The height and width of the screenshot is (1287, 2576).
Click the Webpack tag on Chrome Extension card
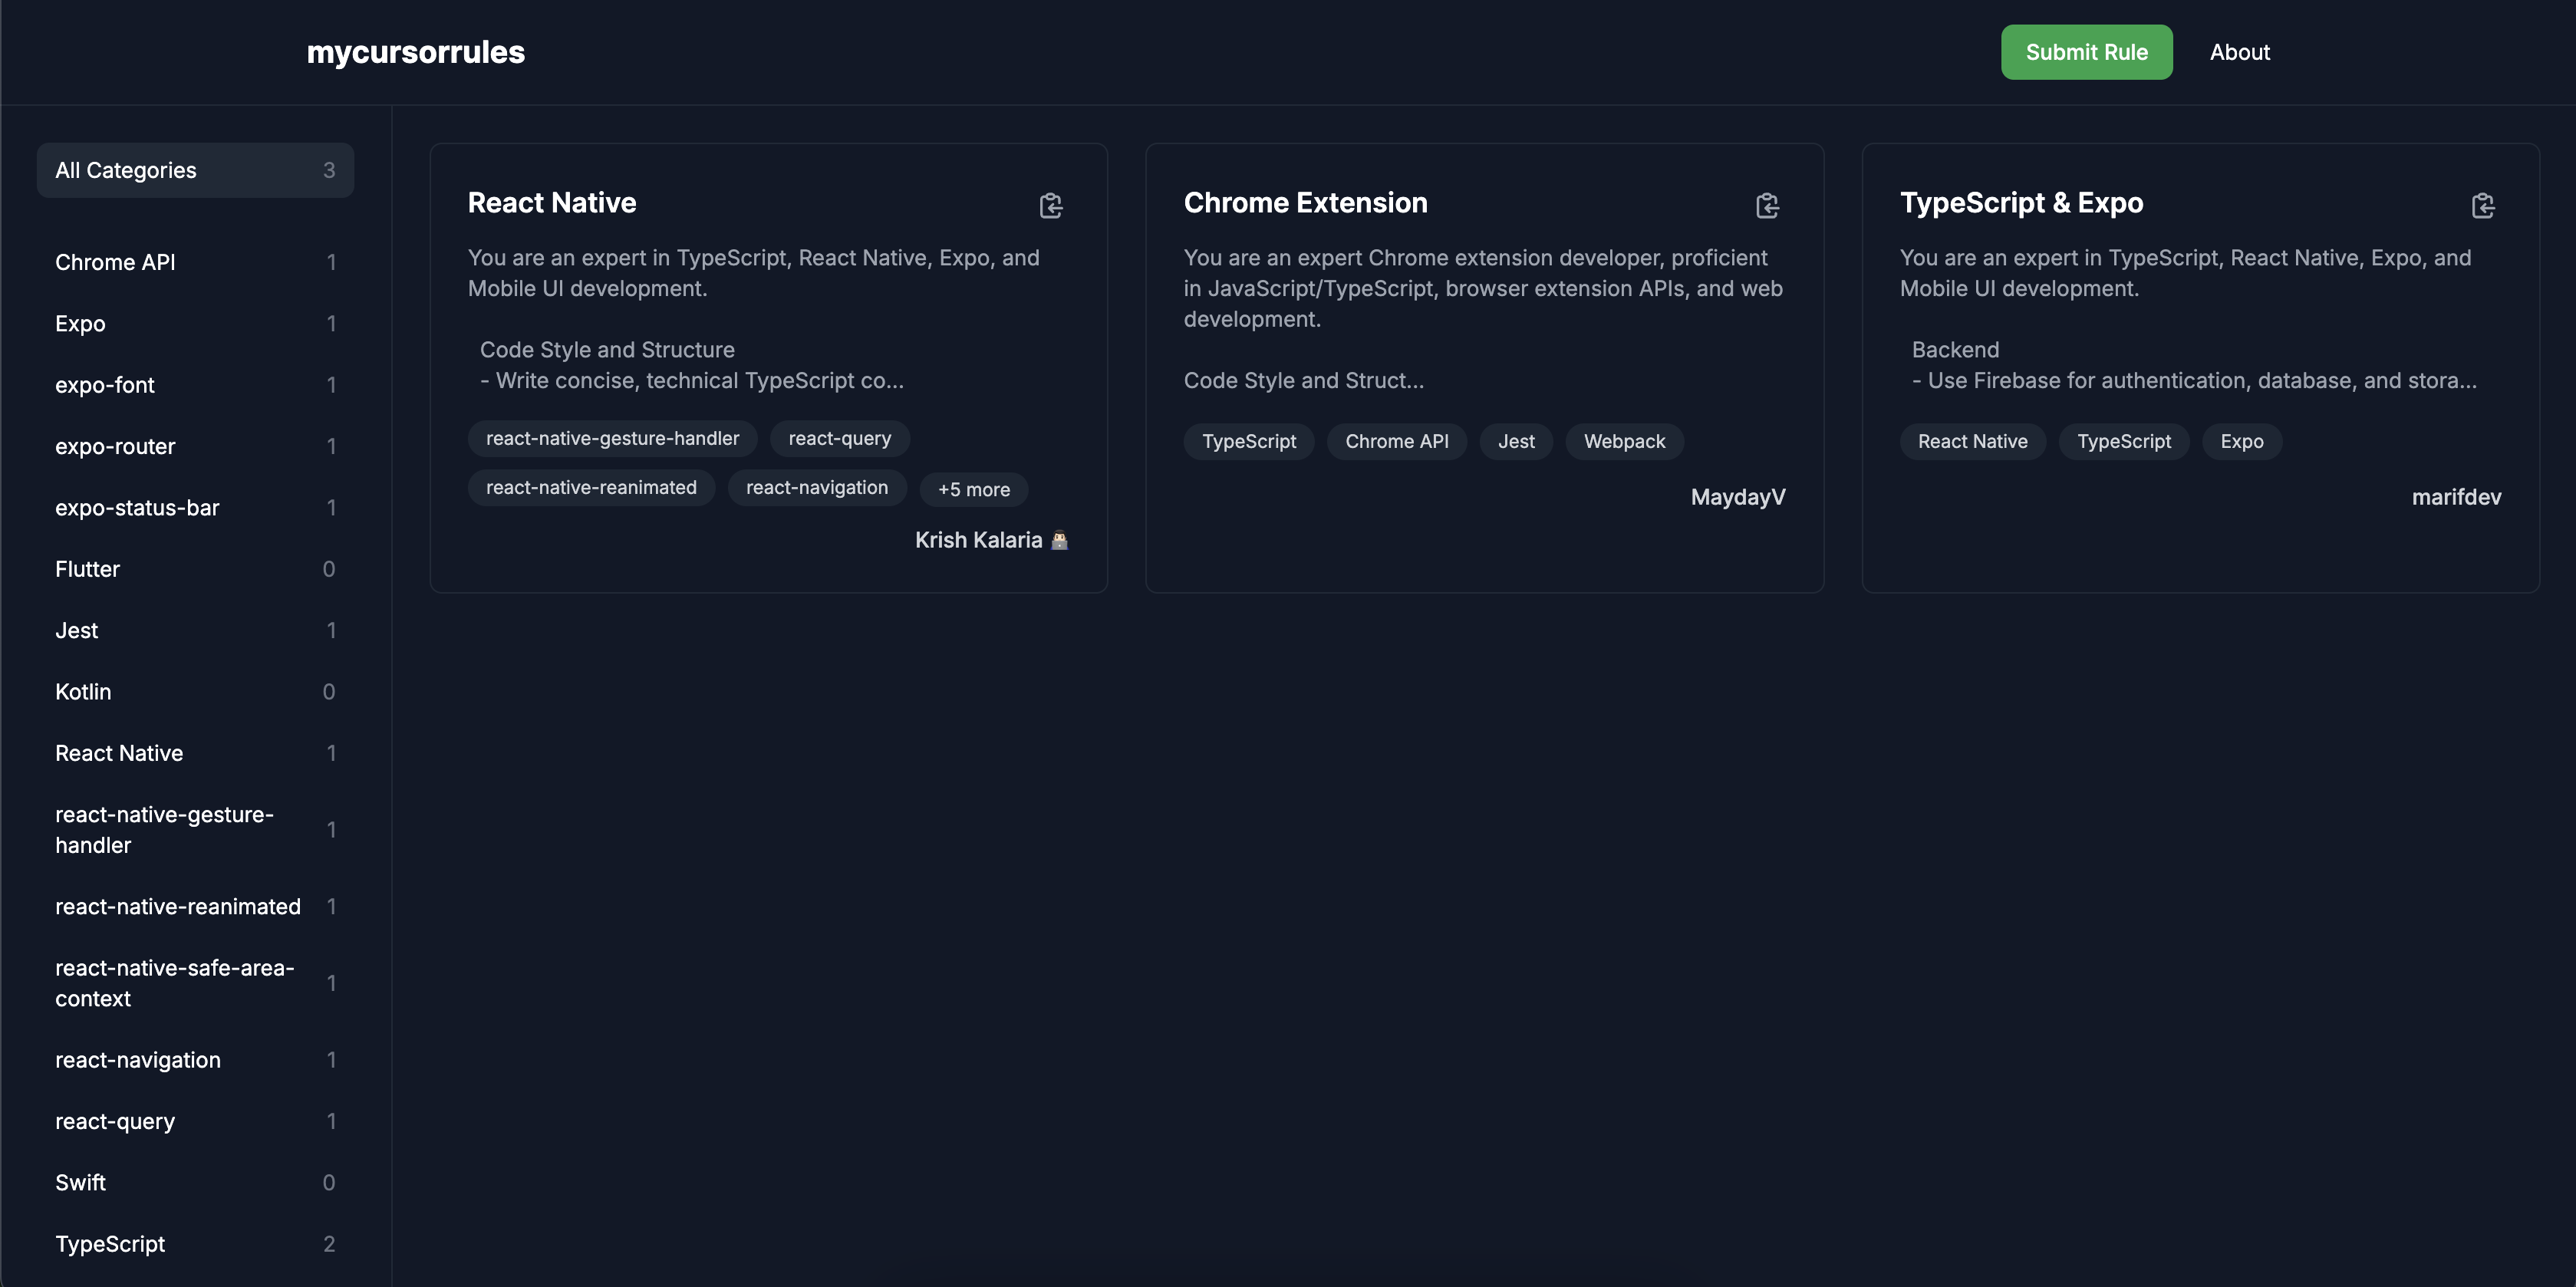[1624, 442]
